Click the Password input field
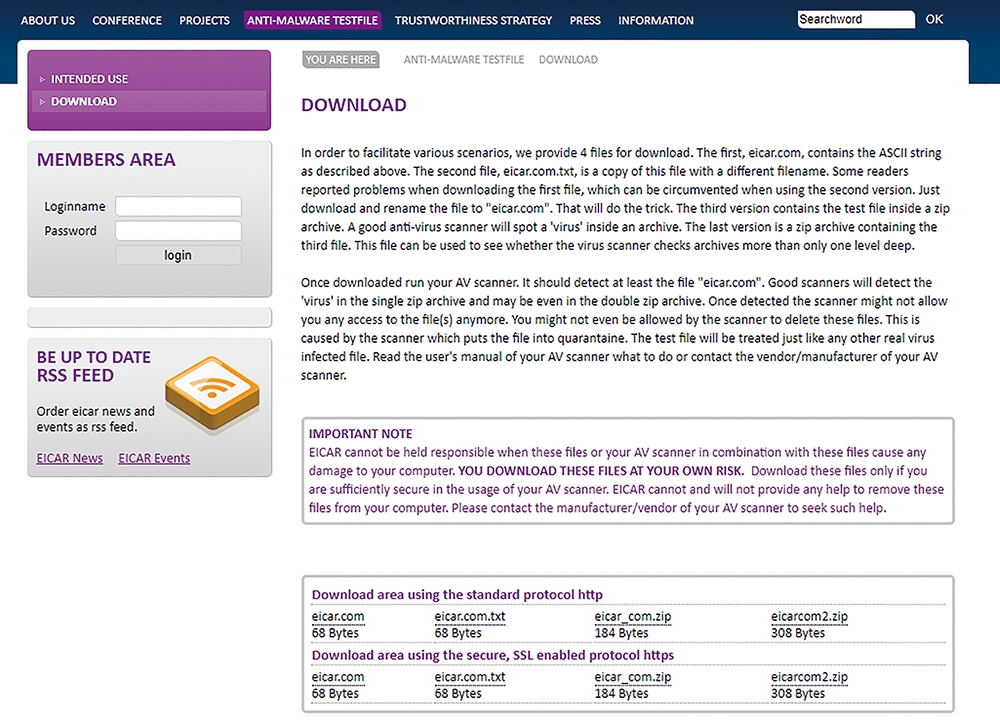 coord(179,231)
